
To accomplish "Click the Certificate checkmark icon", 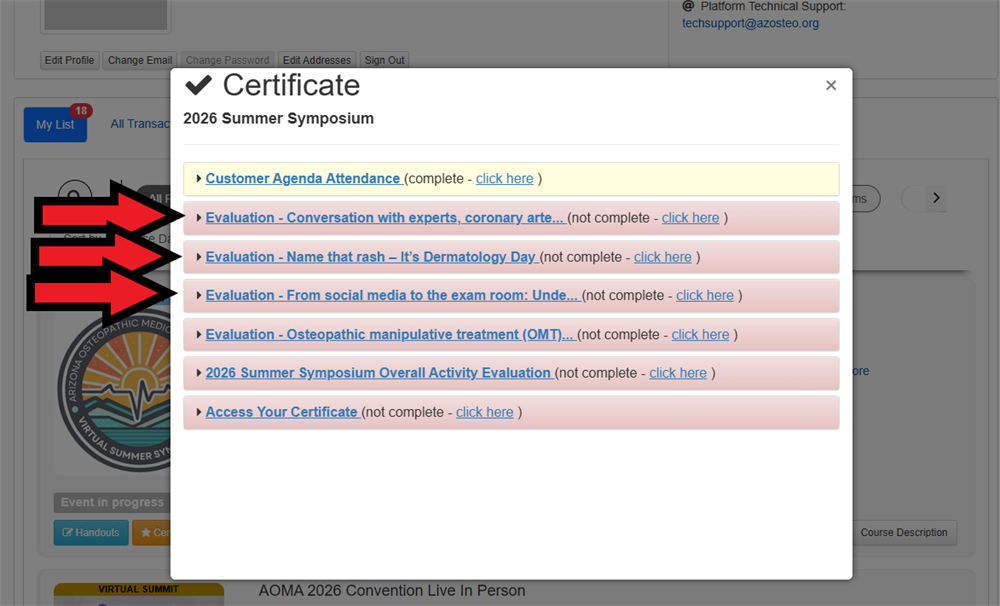I will [198, 85].
